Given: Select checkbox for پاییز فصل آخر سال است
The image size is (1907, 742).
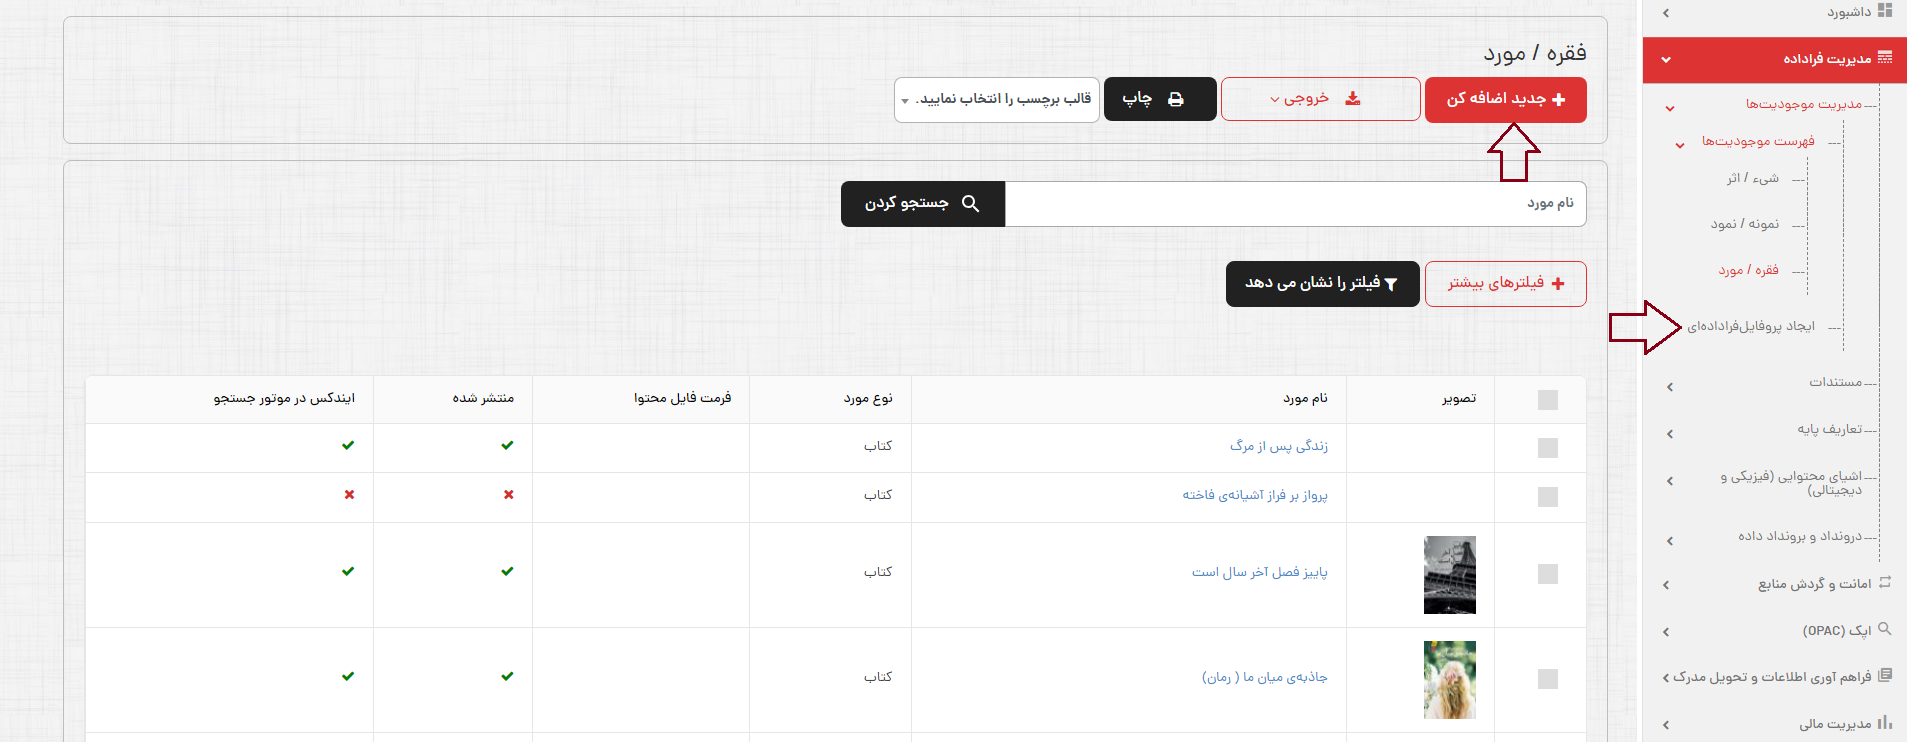Looking at the screenshot, I should tap(1547, 574).
